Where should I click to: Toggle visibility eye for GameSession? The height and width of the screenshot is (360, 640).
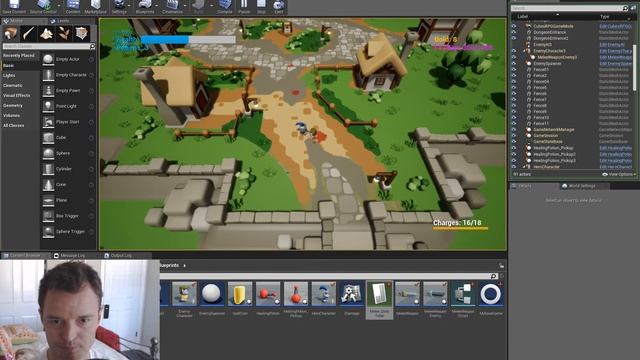[x=514, y=136]
